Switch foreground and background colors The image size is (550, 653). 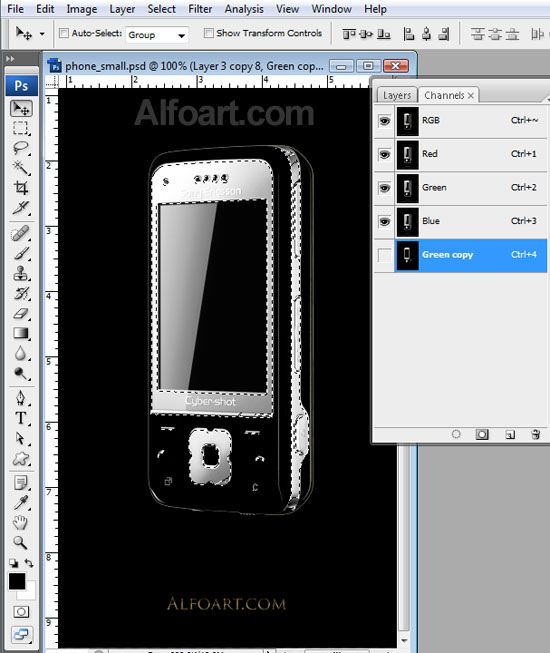click(29, 563)
